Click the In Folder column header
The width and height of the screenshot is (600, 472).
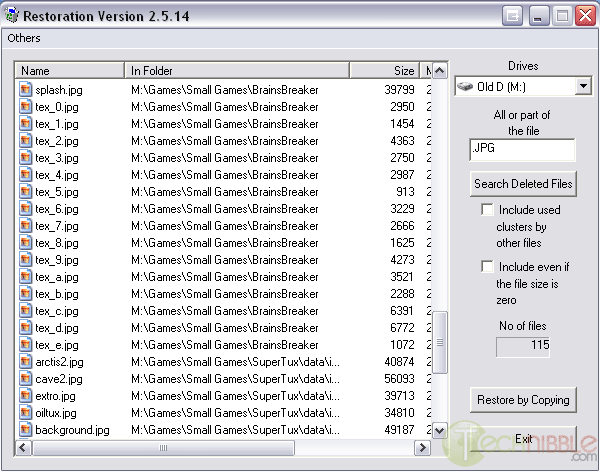[x=236, y=71]
